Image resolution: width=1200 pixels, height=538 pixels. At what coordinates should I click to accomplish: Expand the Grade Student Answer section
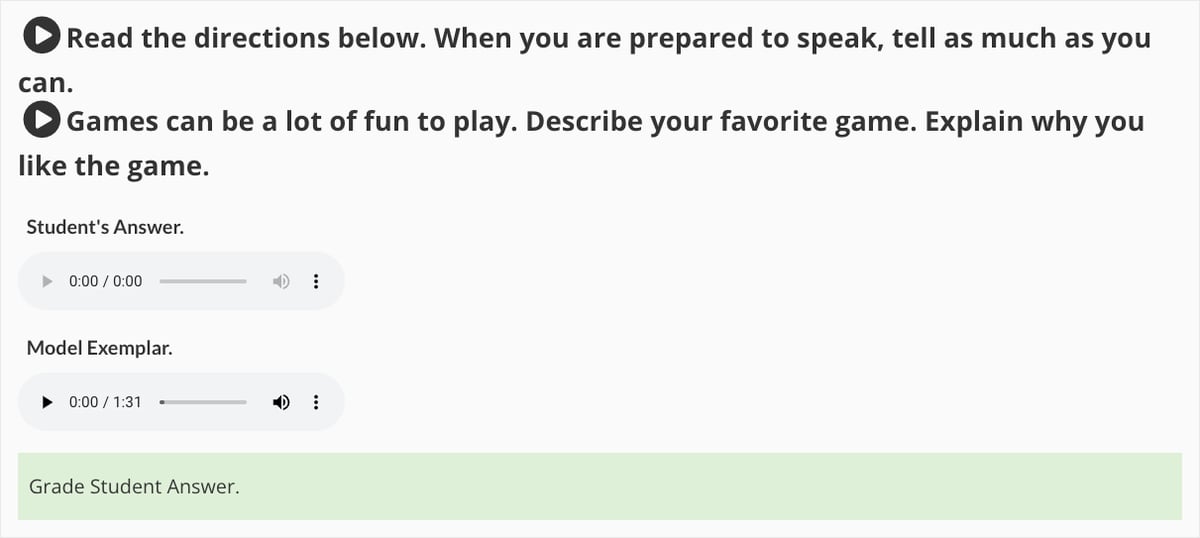click(600, 487)
